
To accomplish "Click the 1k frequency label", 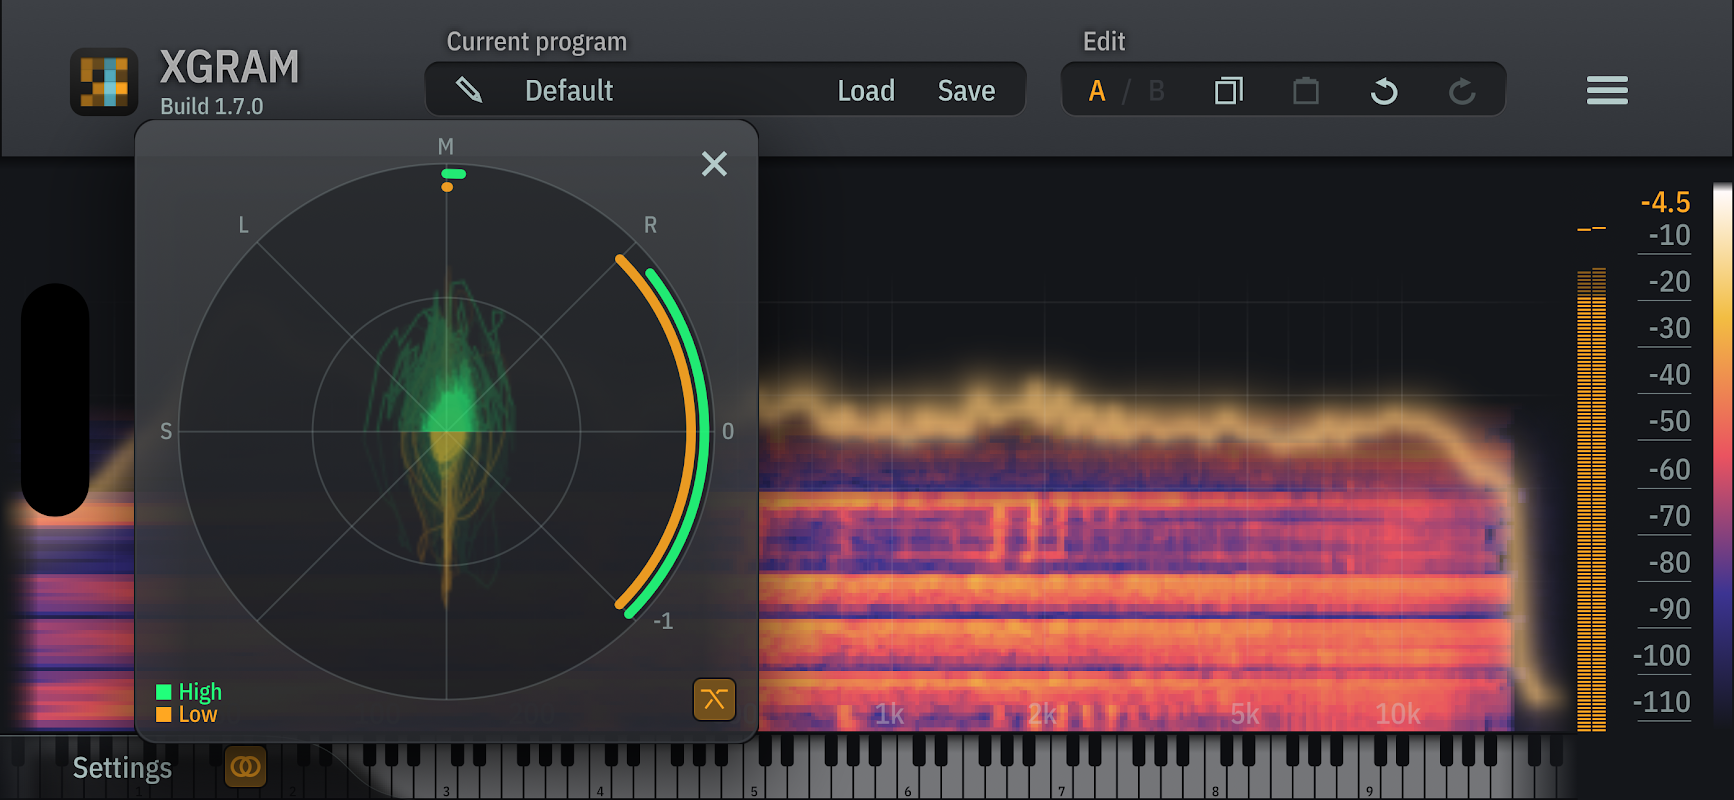I will point(889,714).
